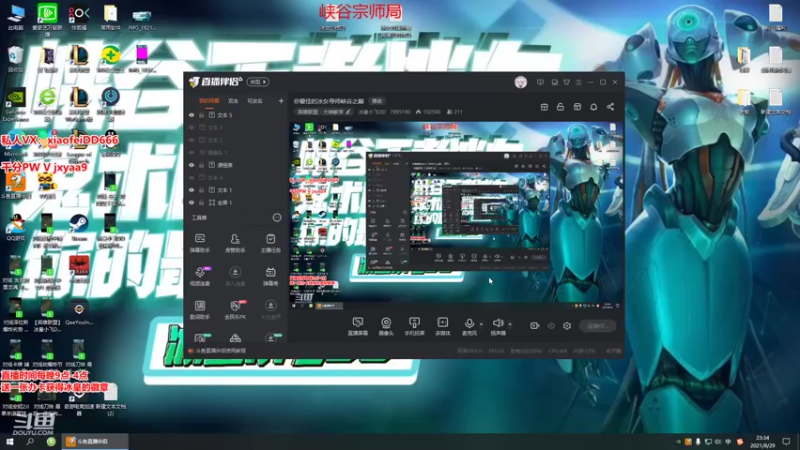Collapse the 工具箱 toolbox panel

(277, 218)
